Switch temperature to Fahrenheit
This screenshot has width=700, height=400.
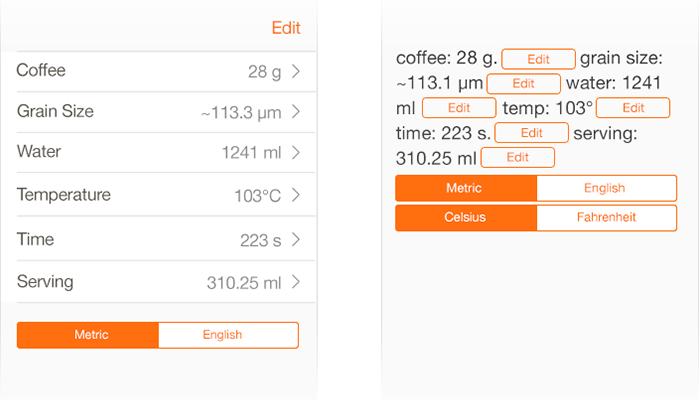click(606, 217)
